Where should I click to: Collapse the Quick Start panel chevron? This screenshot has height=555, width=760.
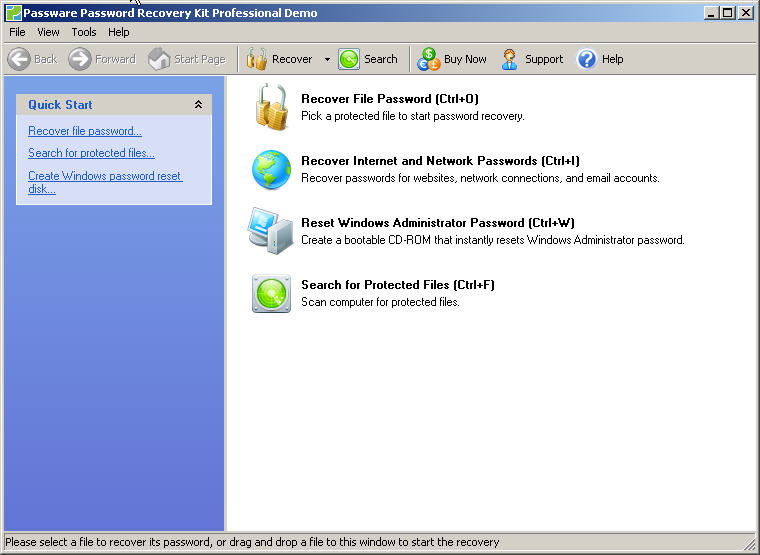(x=198, y=104)
